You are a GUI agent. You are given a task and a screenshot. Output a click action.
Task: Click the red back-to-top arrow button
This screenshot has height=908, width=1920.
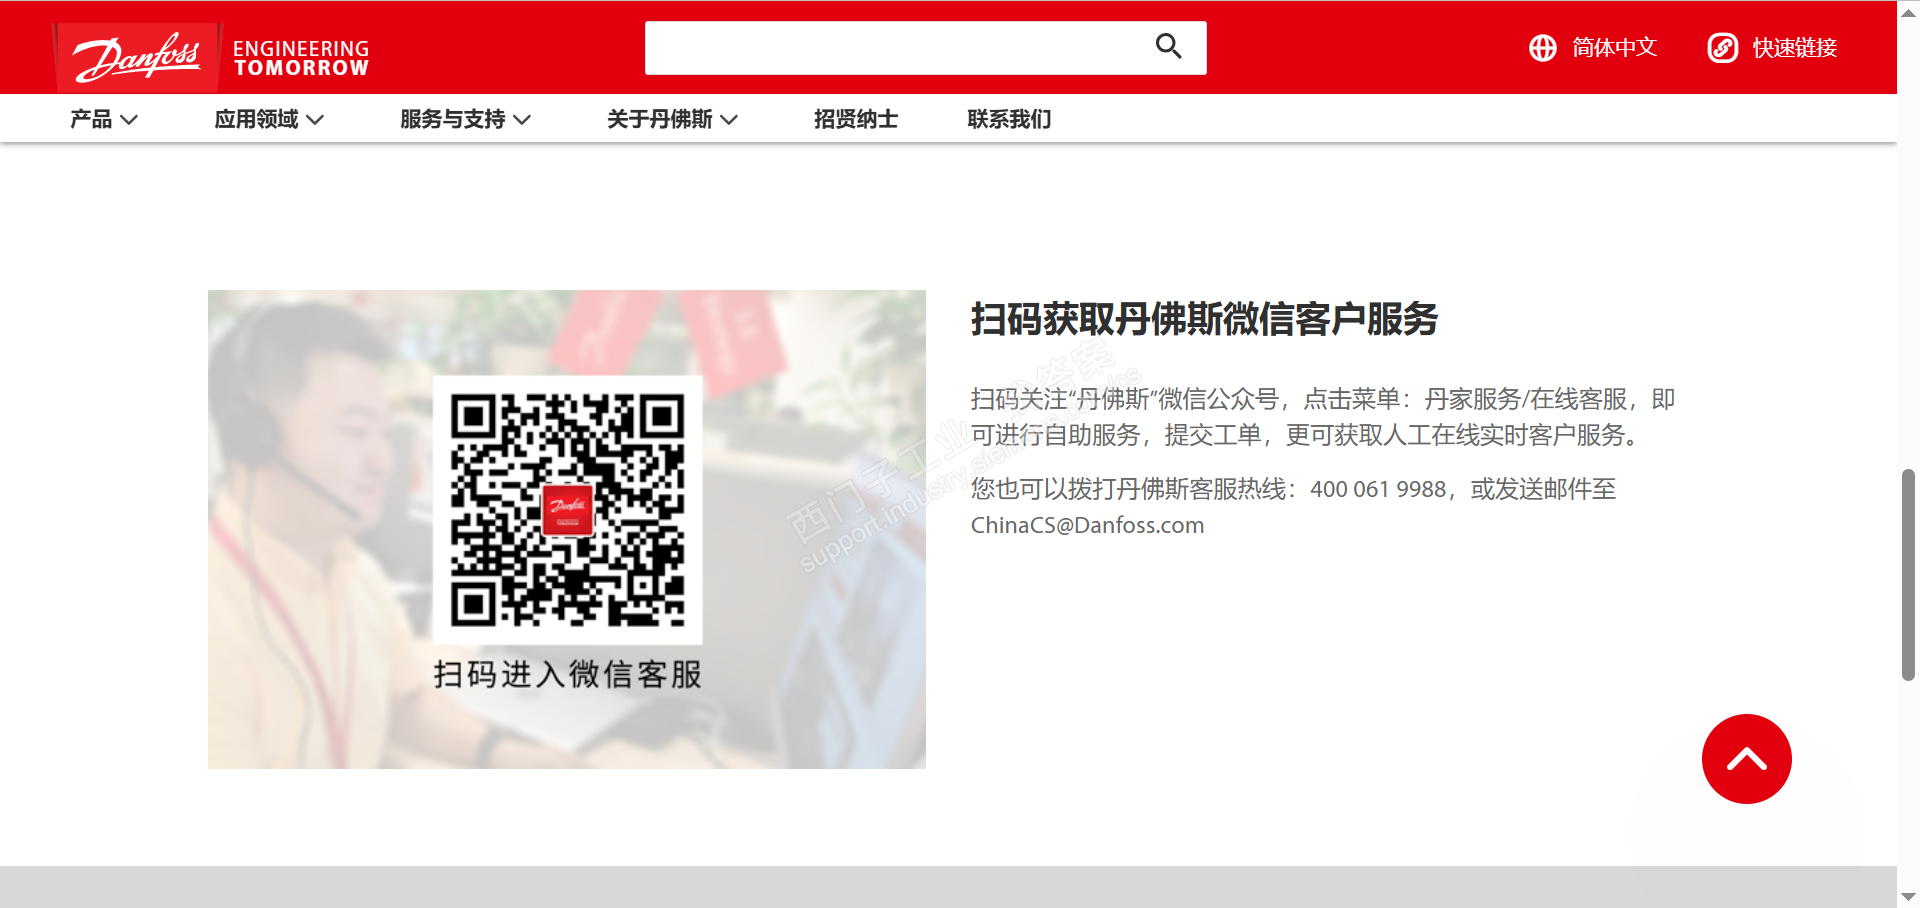point(1746,759)
